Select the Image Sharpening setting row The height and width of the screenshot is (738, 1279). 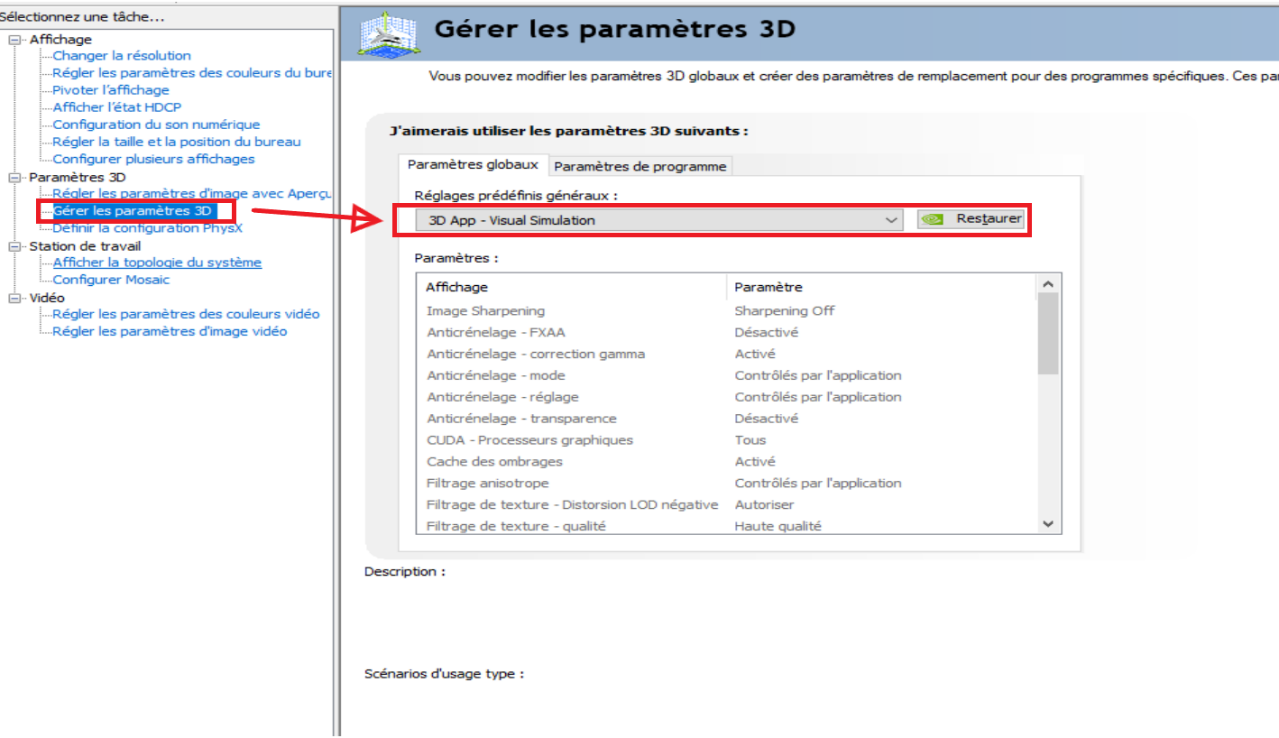point(486,311)
